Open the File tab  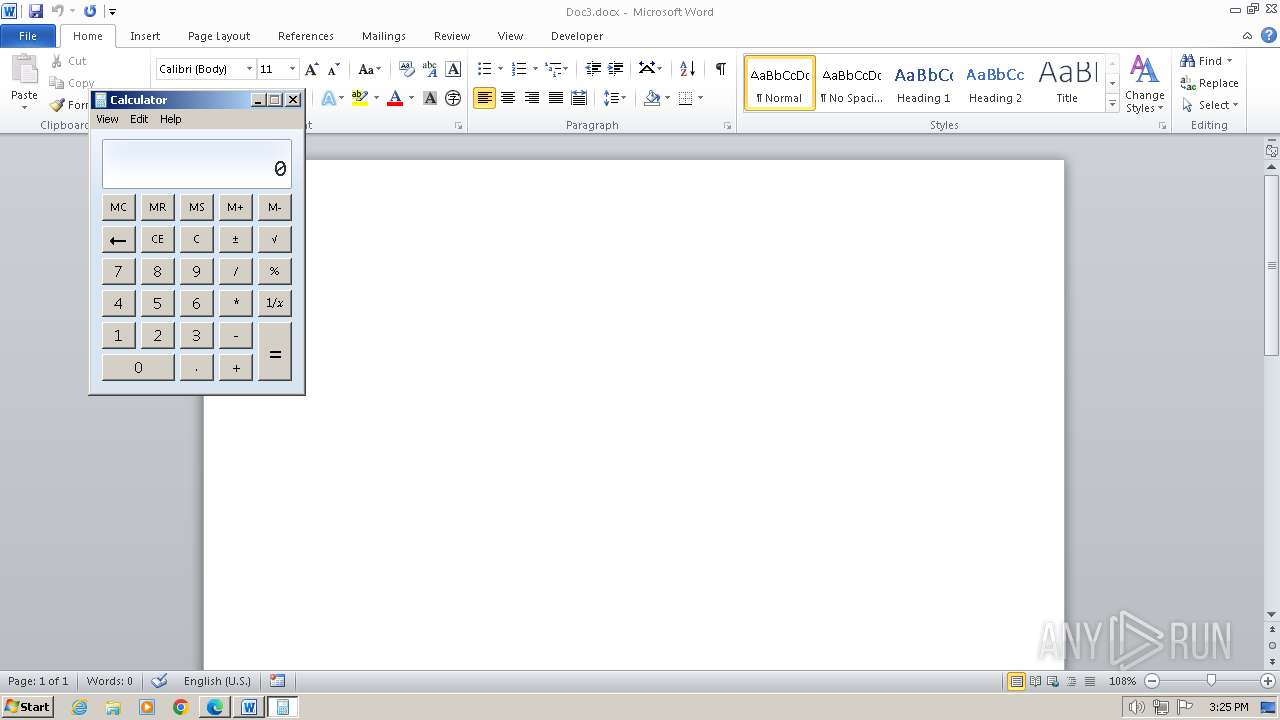pos(28,36)
